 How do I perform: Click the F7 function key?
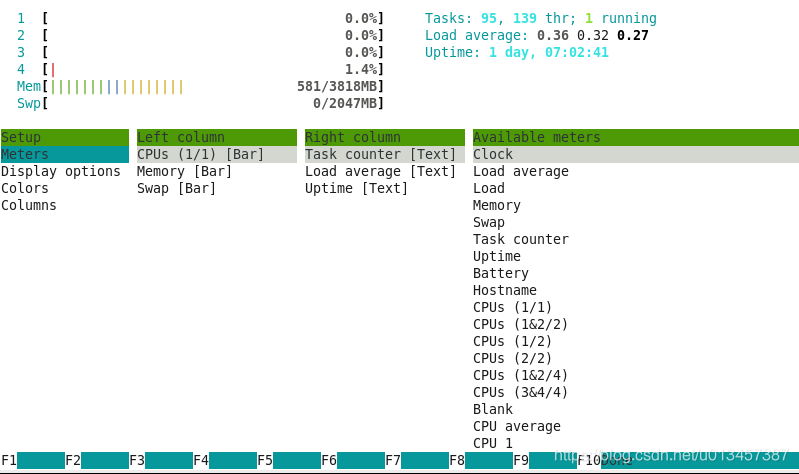coord(417,460)
